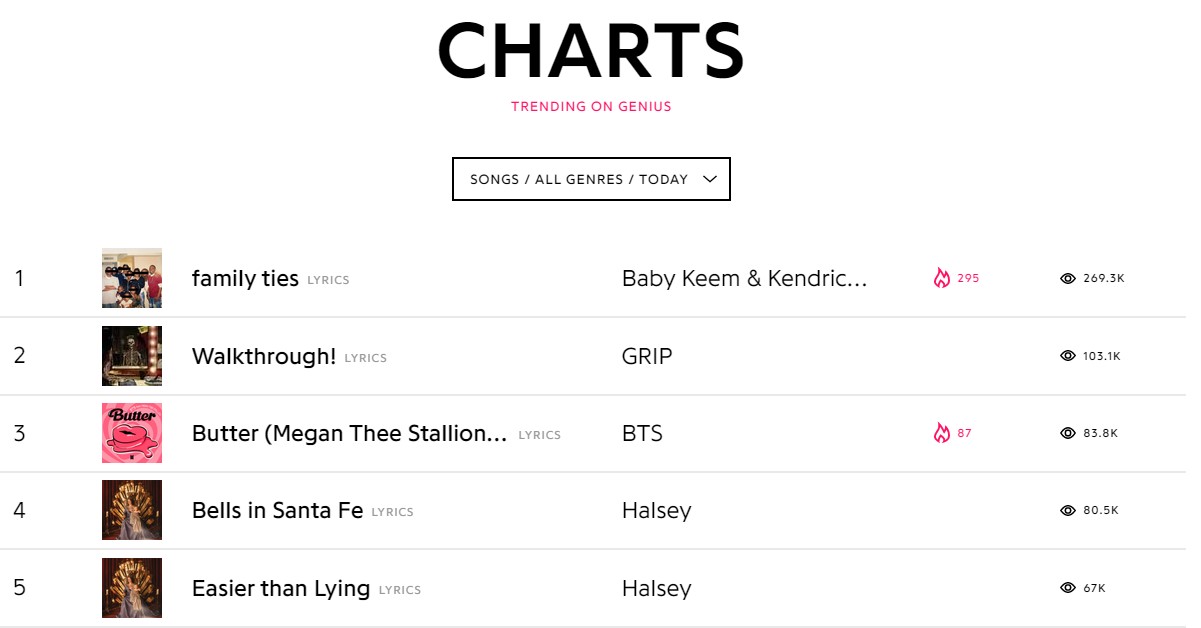Viewport: 1201px width, 628px height.
Task: Open the Walkthrough! song title
Action: pyautogui.click(x=264, y=356)
